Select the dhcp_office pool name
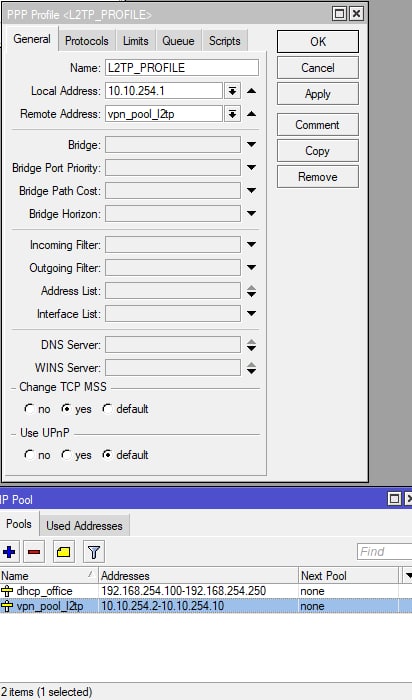The image size is (412, 700). [x=44, y=591]
